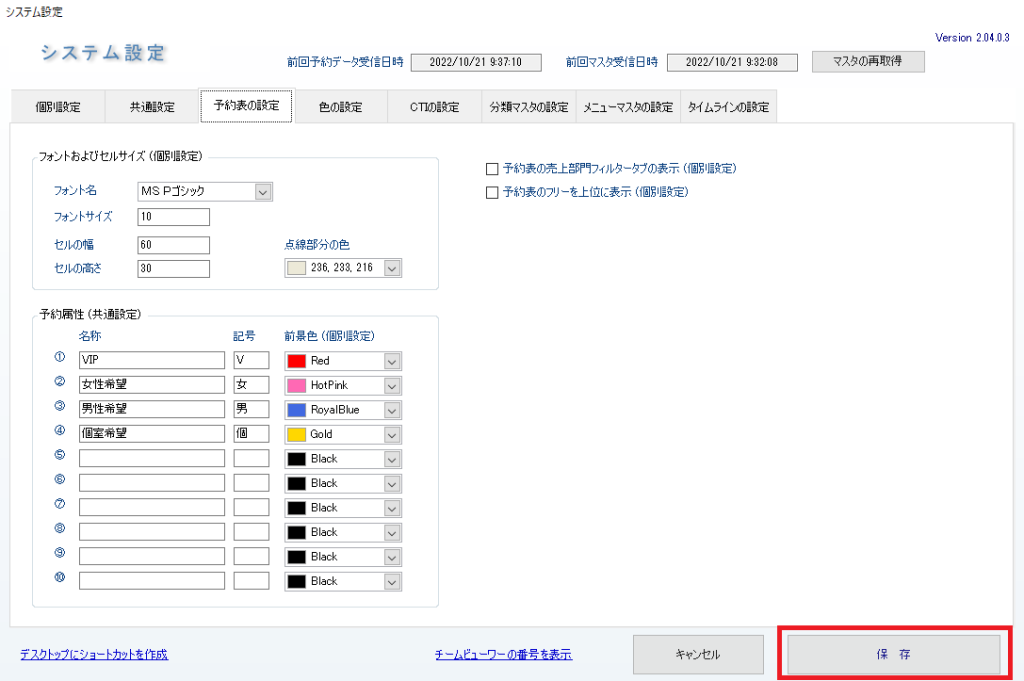Check 予約表の売上部門フィルタータブの表示 checkbox
The width and height of the screenshot is (1024, 681).
click(491, 169)
